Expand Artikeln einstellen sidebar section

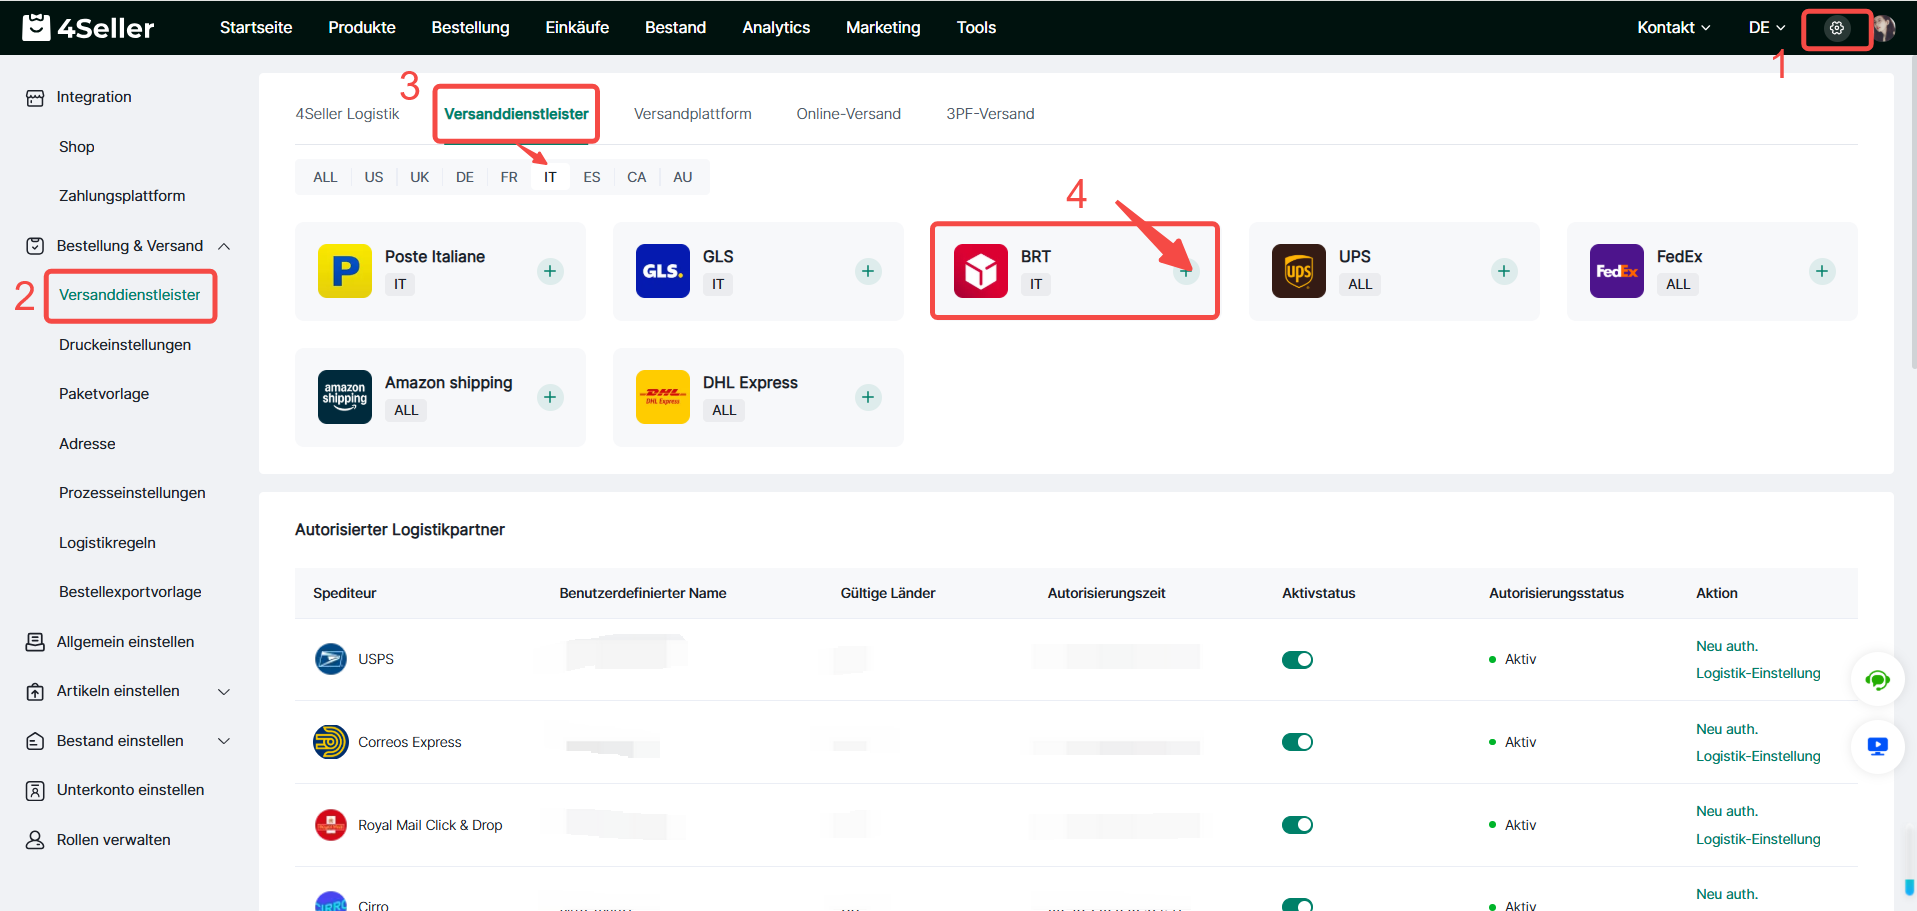224,691
